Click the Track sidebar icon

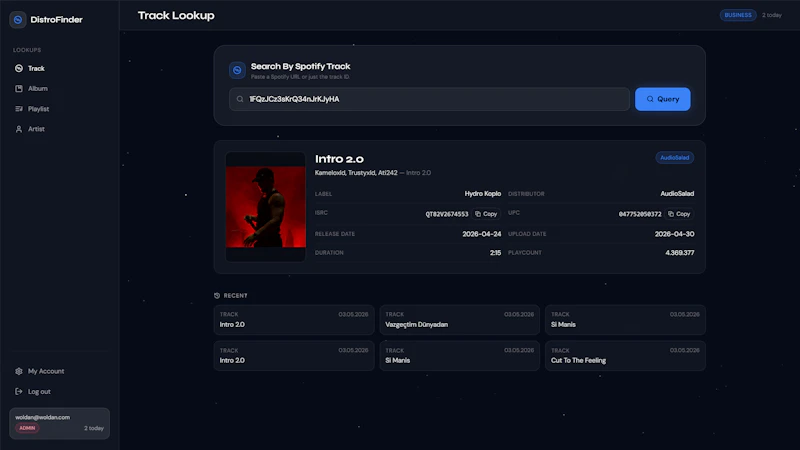click(x=19, y=68)
